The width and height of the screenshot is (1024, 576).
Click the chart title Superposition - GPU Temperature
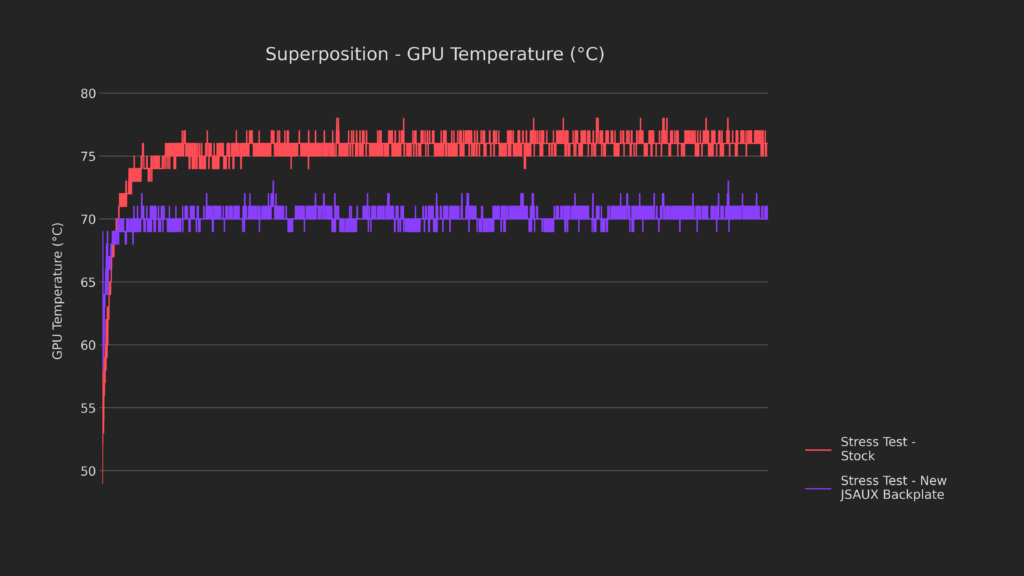click(x=434, y=54)
